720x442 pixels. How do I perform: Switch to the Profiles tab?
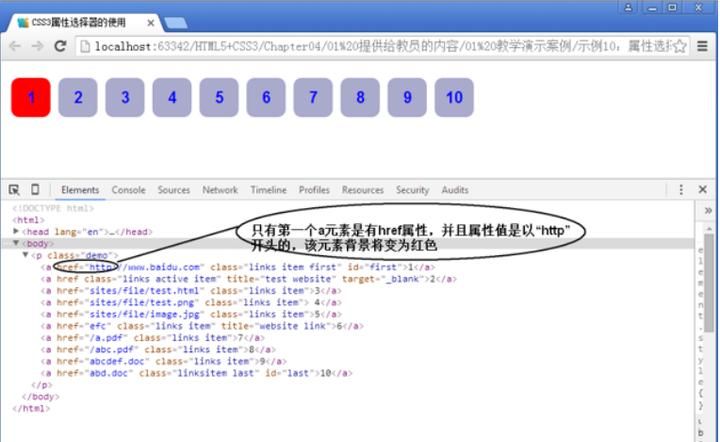coord(314,190)
